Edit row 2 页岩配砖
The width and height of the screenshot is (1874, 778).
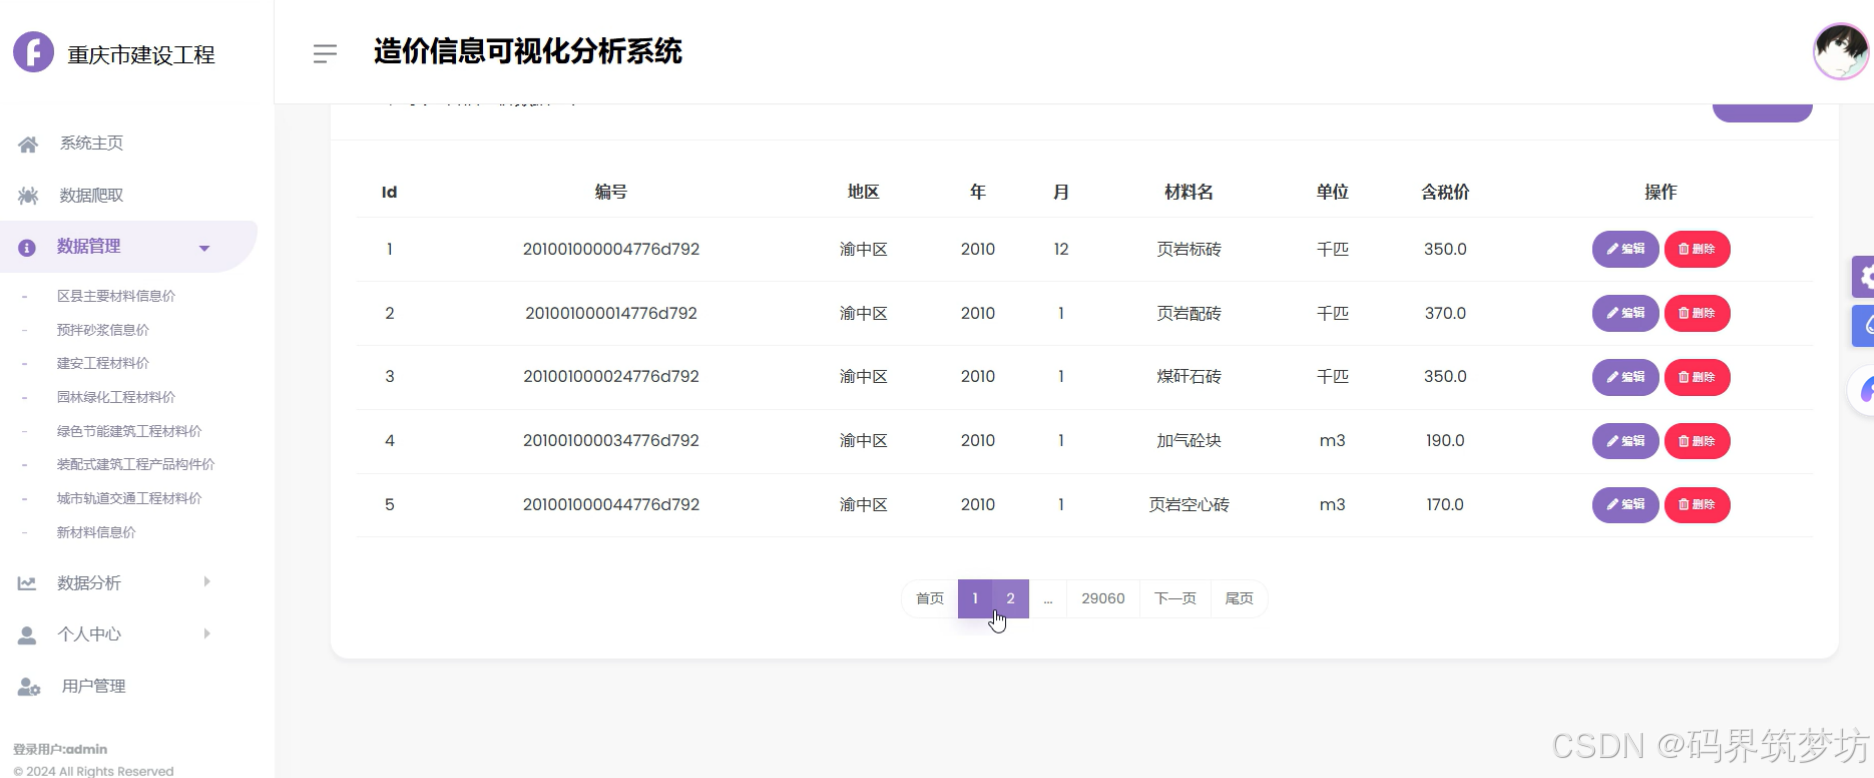click(x=1625, y=313)
